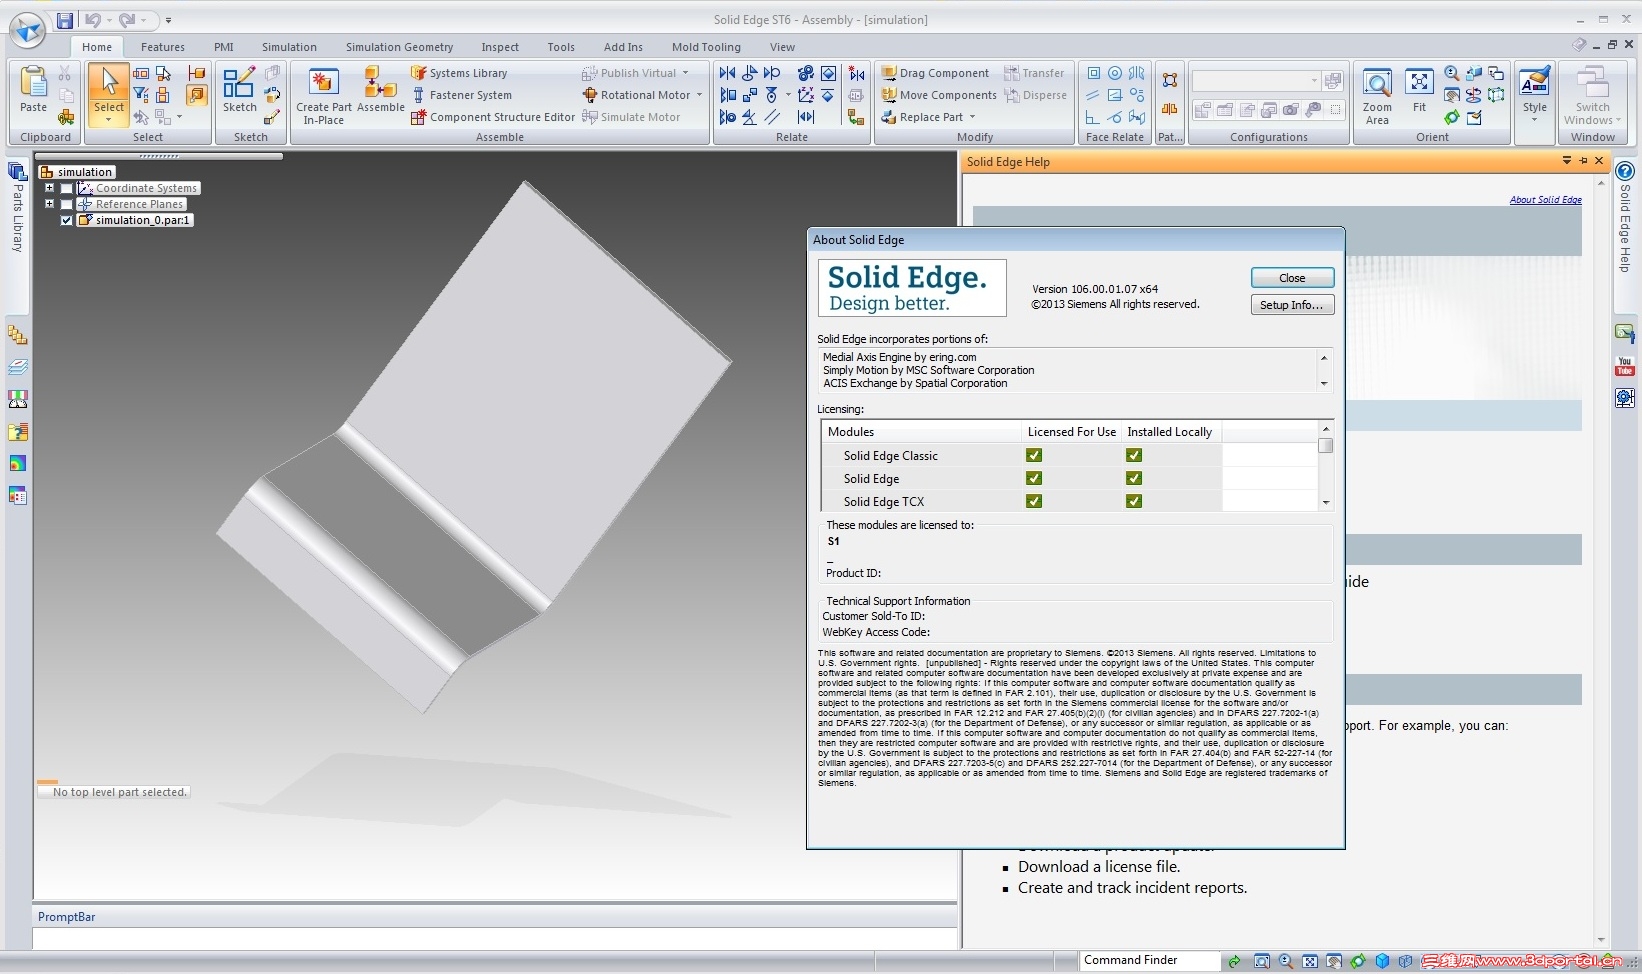Viewport: 1642px width, 974px height.
Task: Click Installed Locally column header
Action: pyautogui.click(x=1170, y=432)
